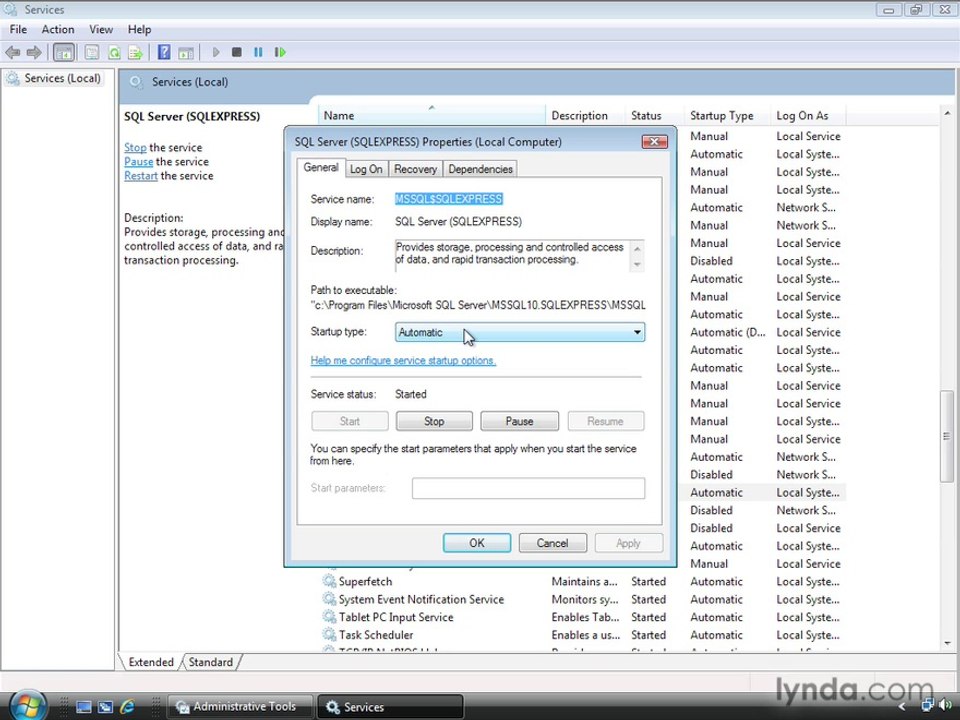Click the Restart Service toolbar icon
The width and height of the screenshot is (960, 720).
pyautogui.click(x=280, y=53)
